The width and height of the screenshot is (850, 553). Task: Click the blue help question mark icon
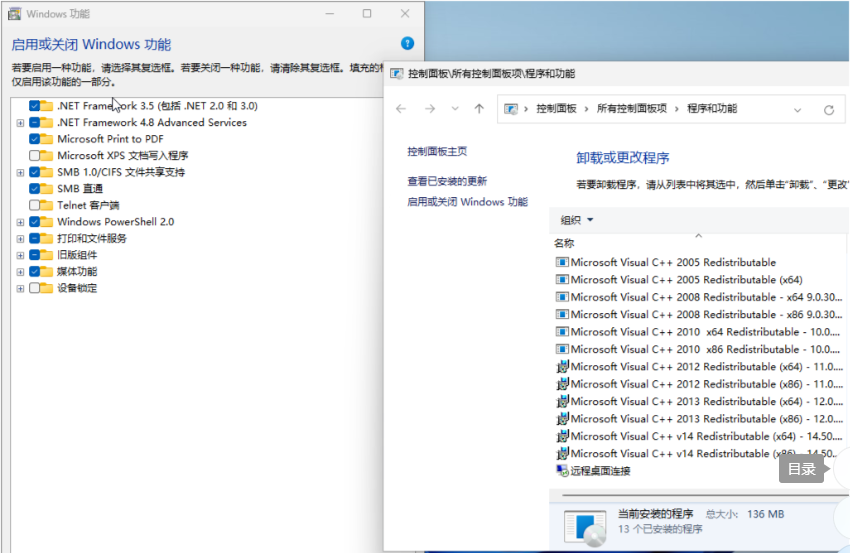pos(407,43)
